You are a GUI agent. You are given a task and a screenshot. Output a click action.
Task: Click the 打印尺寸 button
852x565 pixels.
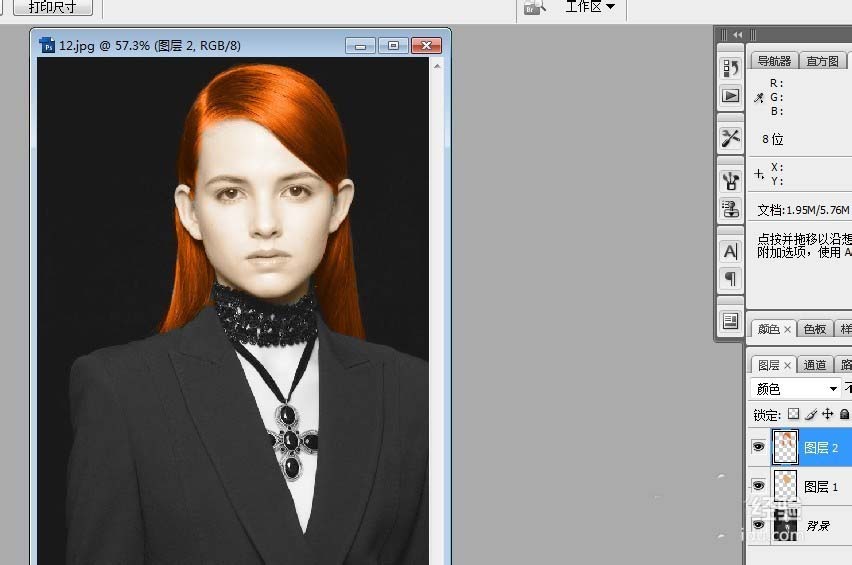coord(53,7)
